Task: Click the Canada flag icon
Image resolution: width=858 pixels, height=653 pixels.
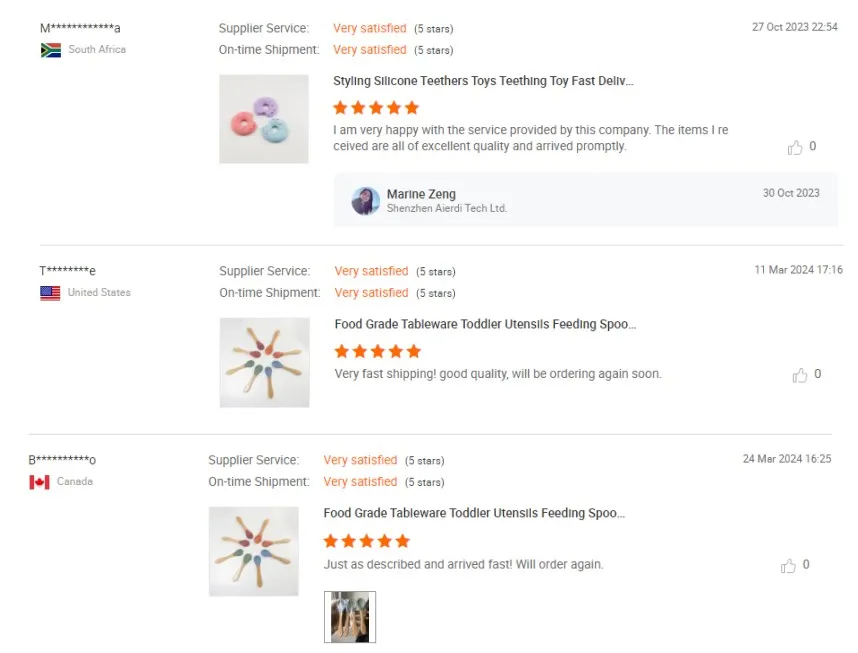Action: (39, 482)
